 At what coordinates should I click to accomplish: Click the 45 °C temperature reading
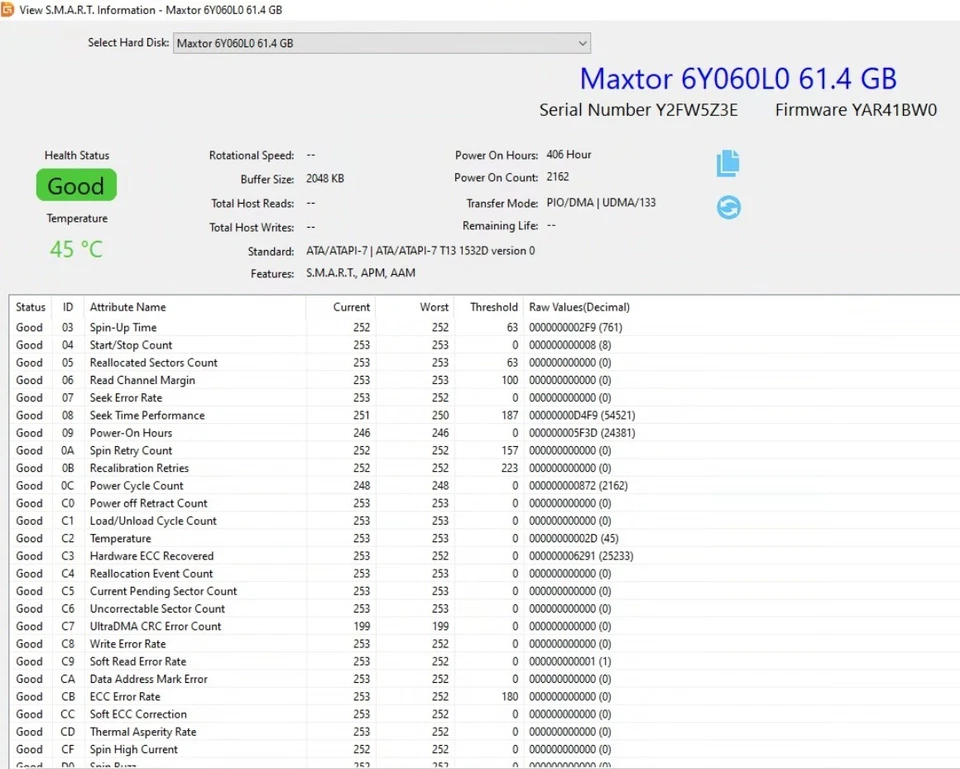click(x=76, y=249)
